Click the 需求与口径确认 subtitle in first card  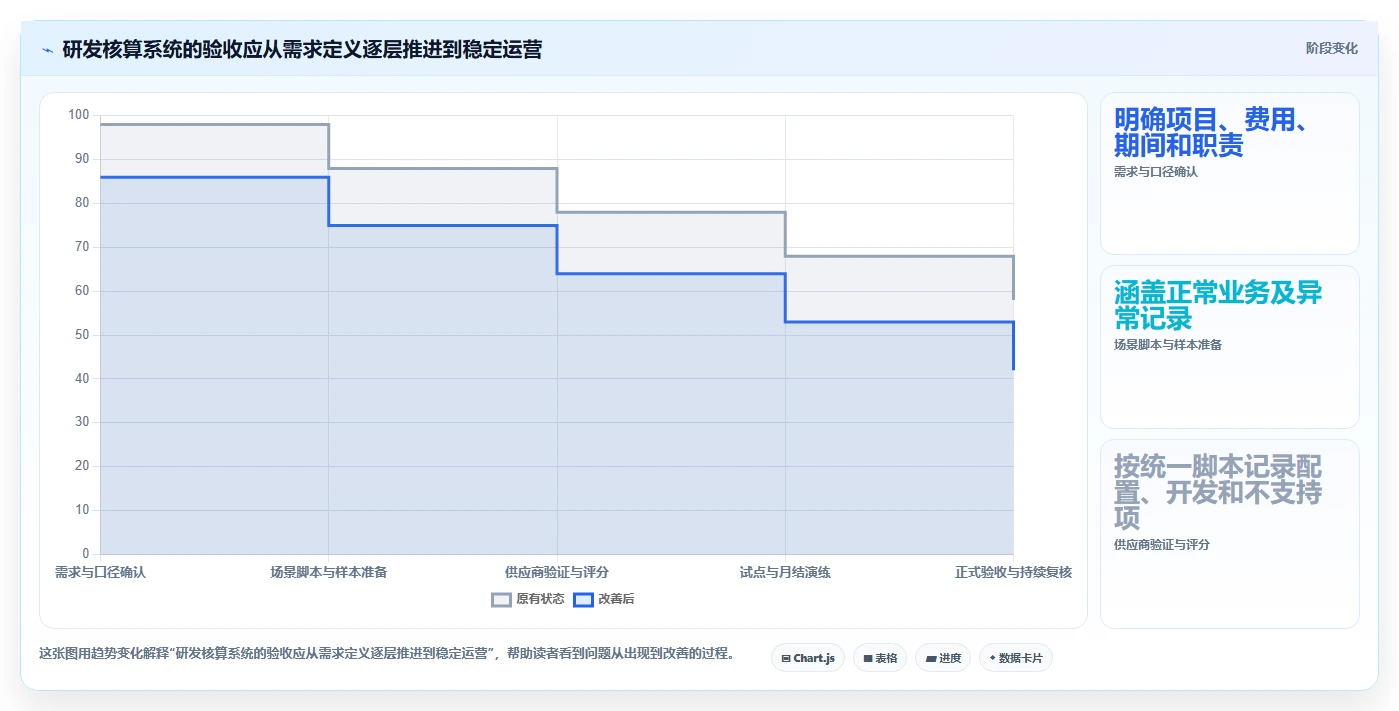pos(1156,172)
